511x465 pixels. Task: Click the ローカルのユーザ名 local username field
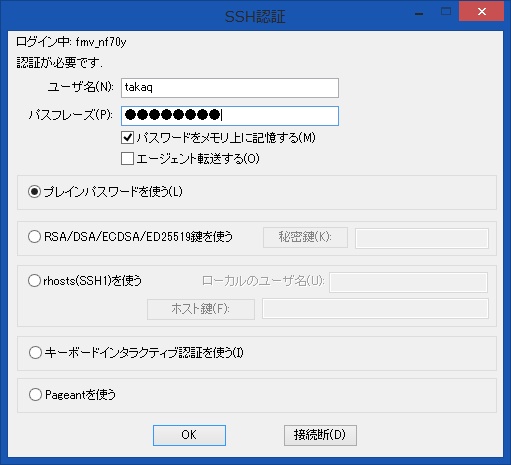point(408,282)
